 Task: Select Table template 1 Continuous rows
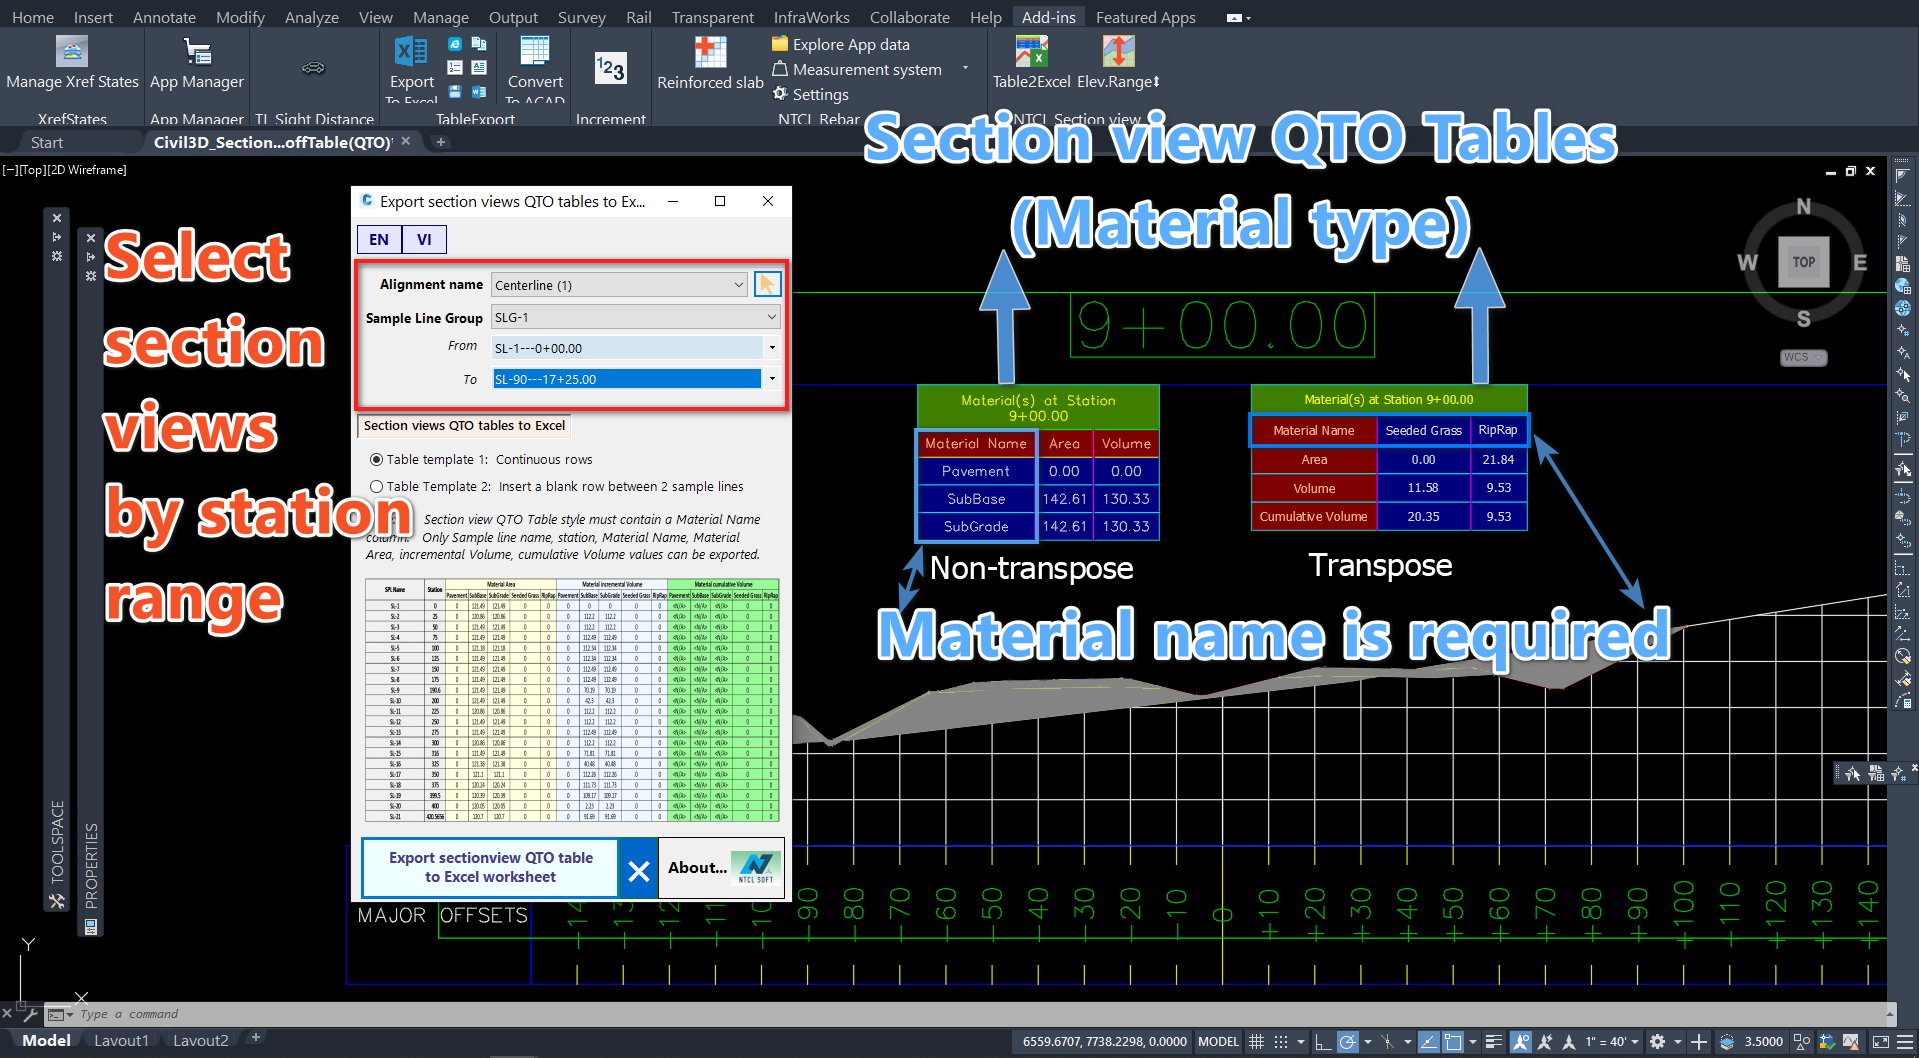point(377,460)
